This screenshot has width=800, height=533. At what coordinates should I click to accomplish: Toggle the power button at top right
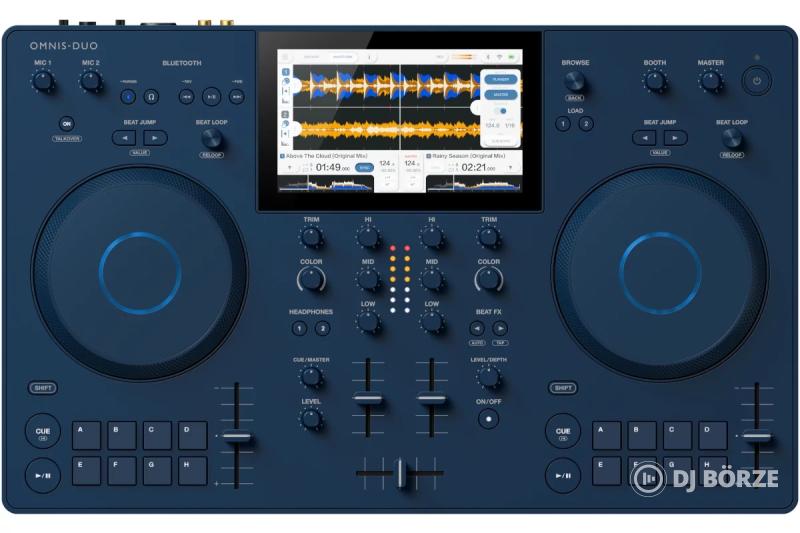point(757,81)
